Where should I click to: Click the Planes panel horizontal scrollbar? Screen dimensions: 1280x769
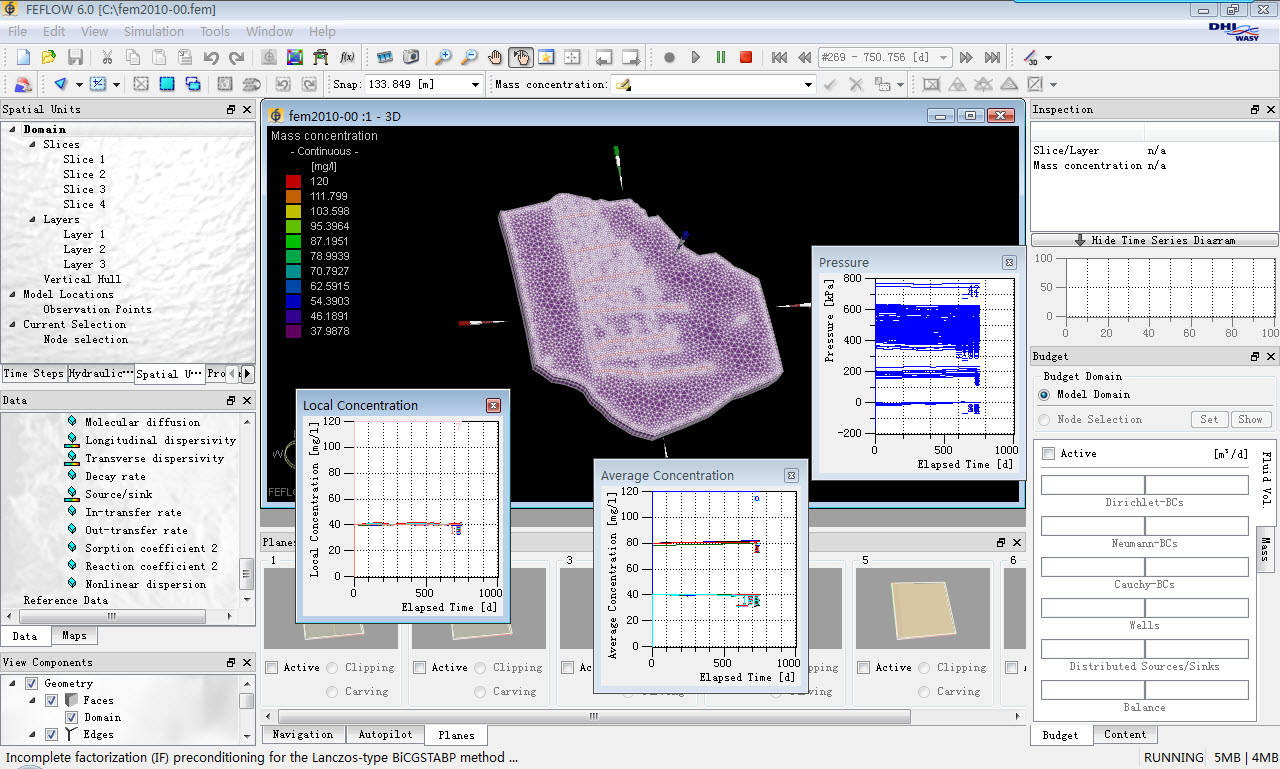[595, 717]
